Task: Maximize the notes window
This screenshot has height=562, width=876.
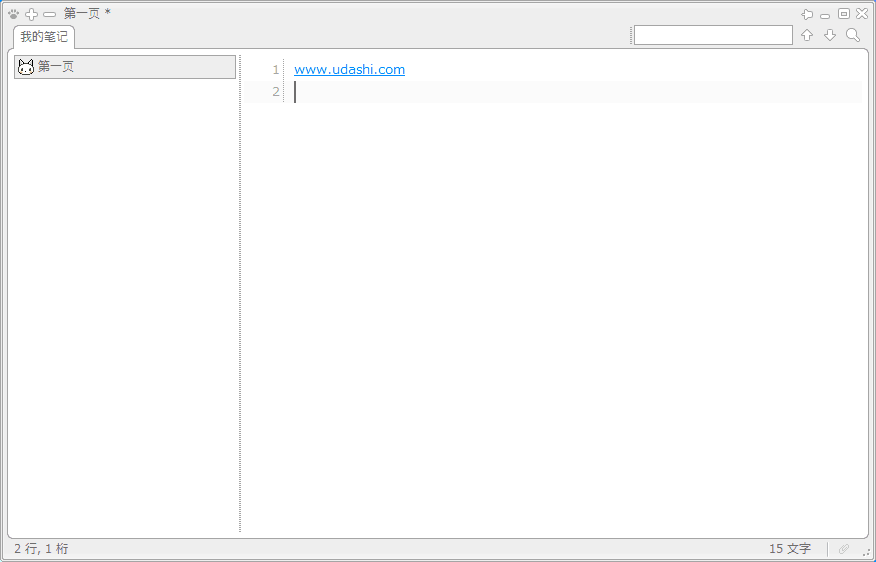Action: (843, 14)
